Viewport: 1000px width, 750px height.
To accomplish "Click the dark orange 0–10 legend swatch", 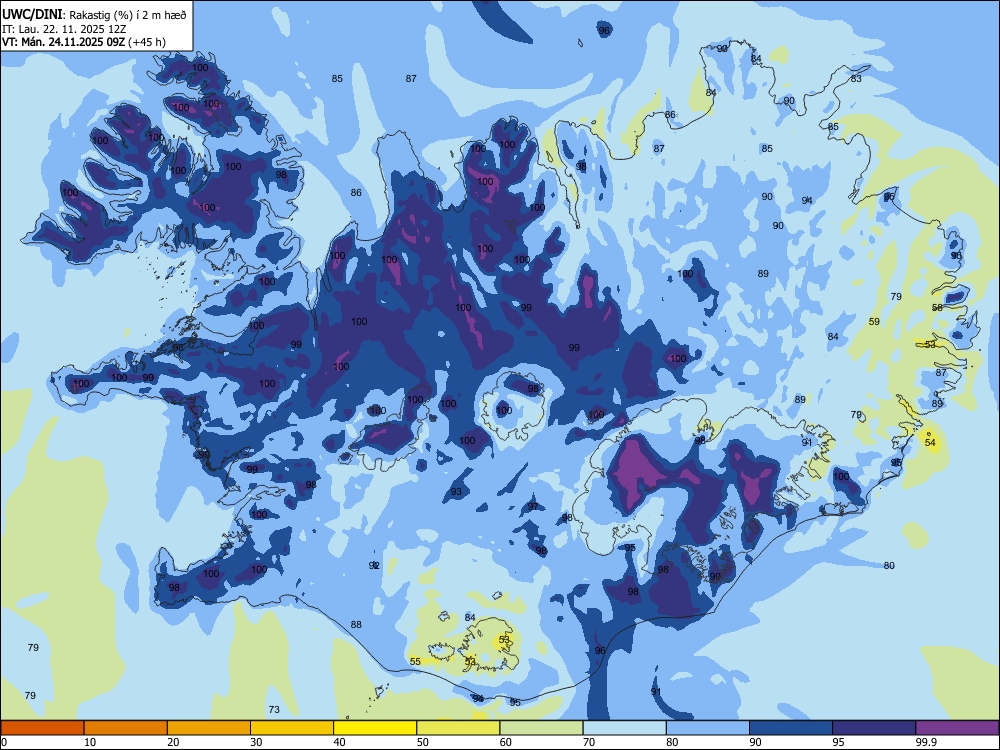I will tap(42, 728).
